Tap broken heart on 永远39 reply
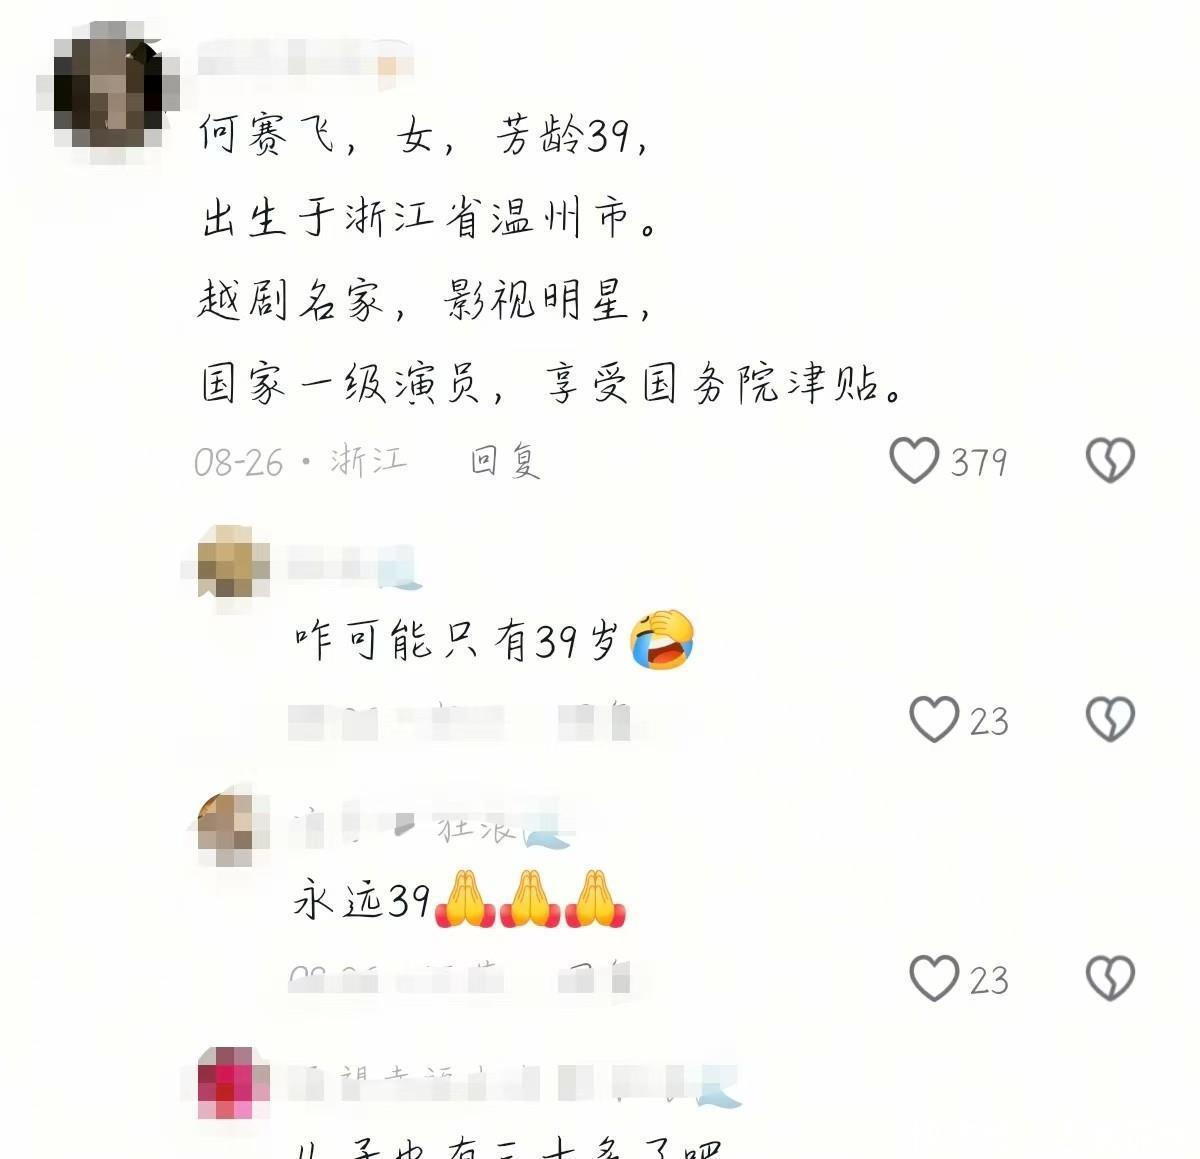1200x1159 pixels. pyautogui.click(x=1110, y=978)
